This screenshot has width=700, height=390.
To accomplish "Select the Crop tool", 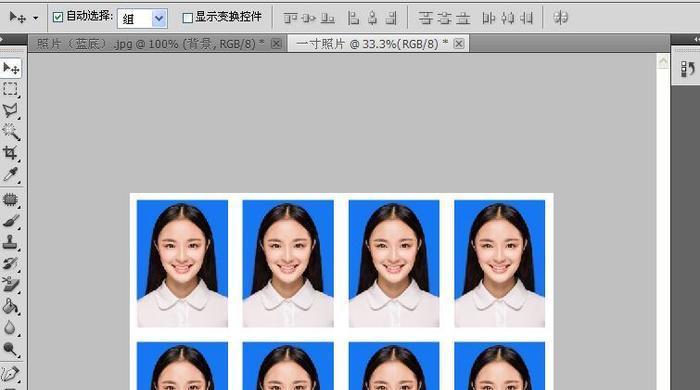I will (10, 153).
